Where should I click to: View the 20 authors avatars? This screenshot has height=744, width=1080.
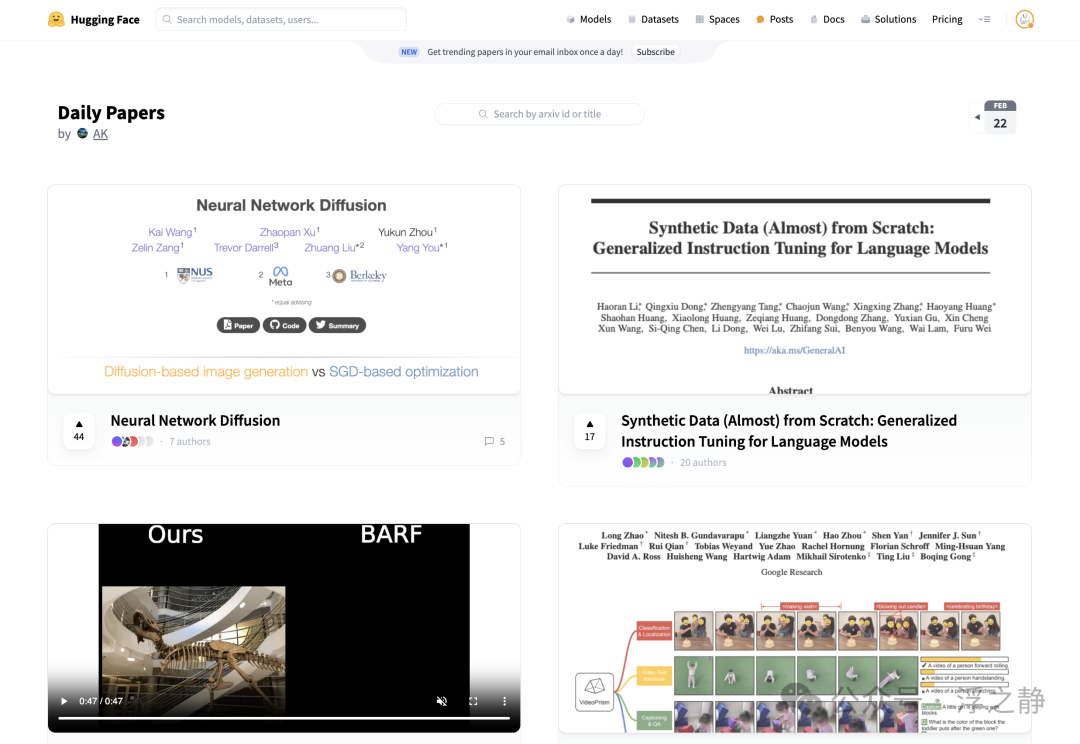(x=643, y=462)
